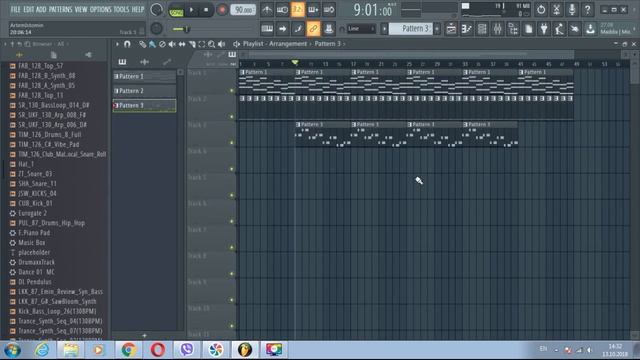Open the Mixer view icon

498,29
